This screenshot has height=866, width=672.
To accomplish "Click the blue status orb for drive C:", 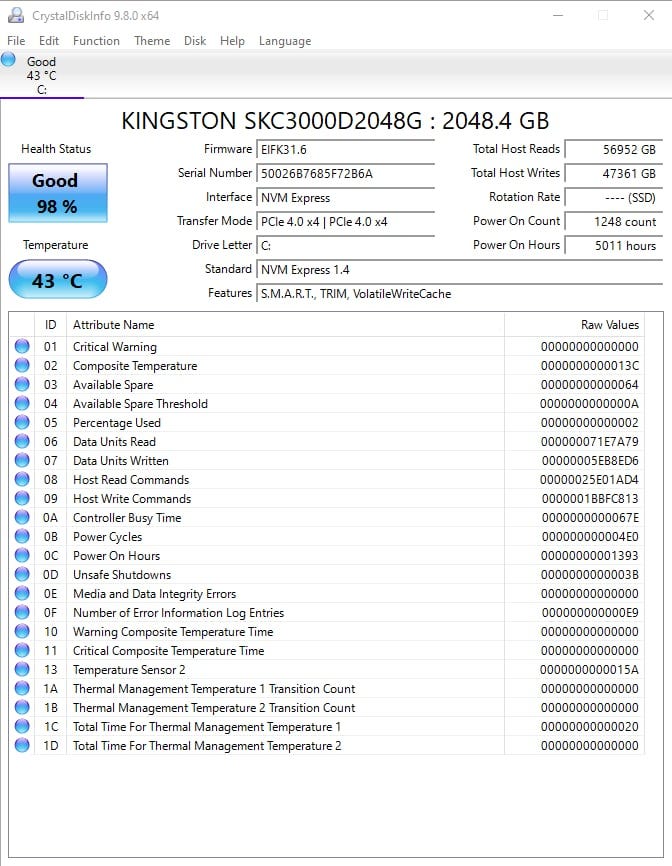I will click(x=8, y=59).
